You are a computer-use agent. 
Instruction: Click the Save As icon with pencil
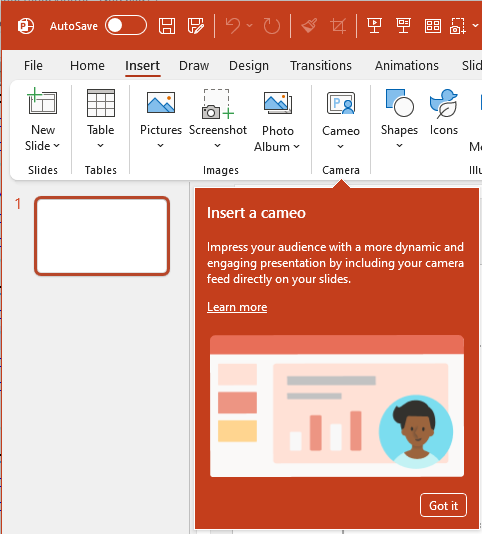(196, 26)
